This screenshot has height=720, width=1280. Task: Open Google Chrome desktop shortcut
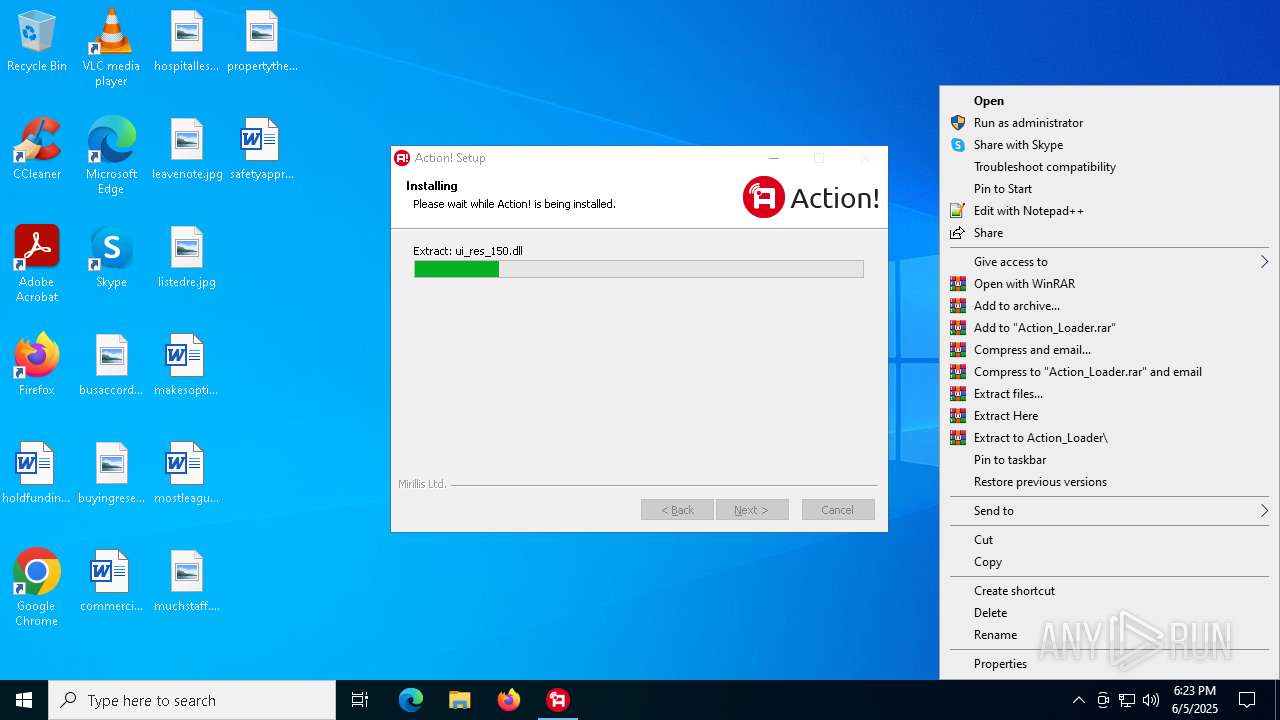point(37,588)
